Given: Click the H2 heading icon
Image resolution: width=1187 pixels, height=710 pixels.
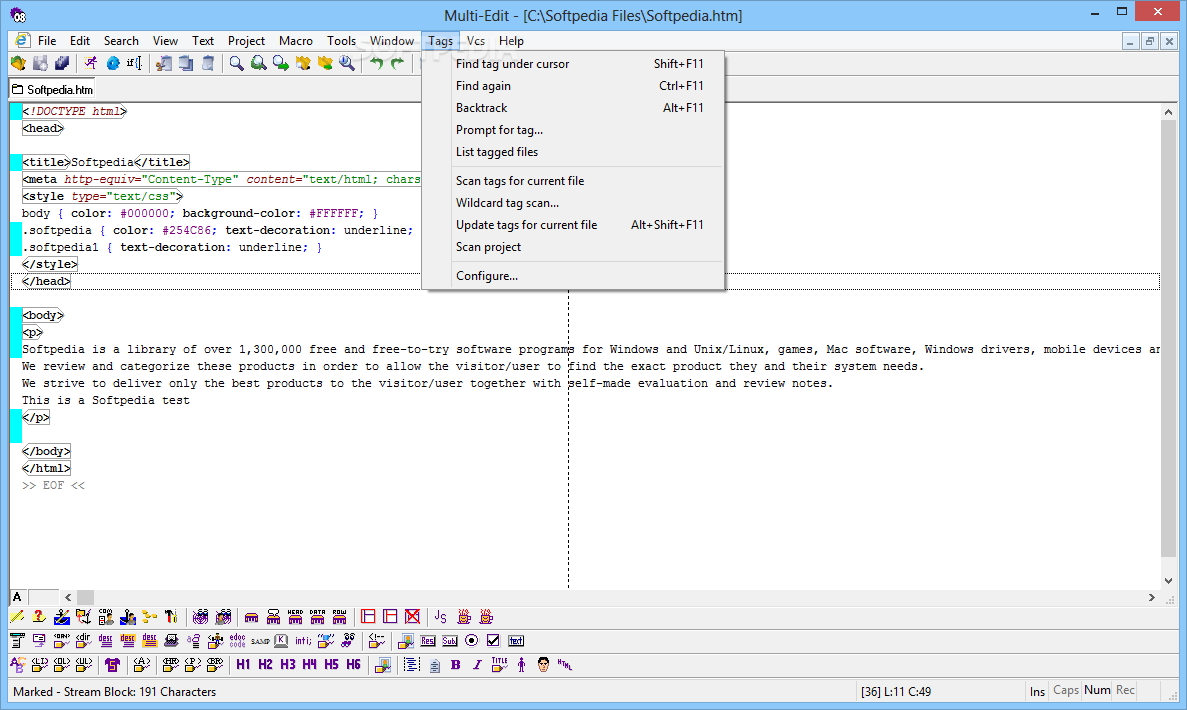Looking at the screenshot, I should tap(265, 665).
